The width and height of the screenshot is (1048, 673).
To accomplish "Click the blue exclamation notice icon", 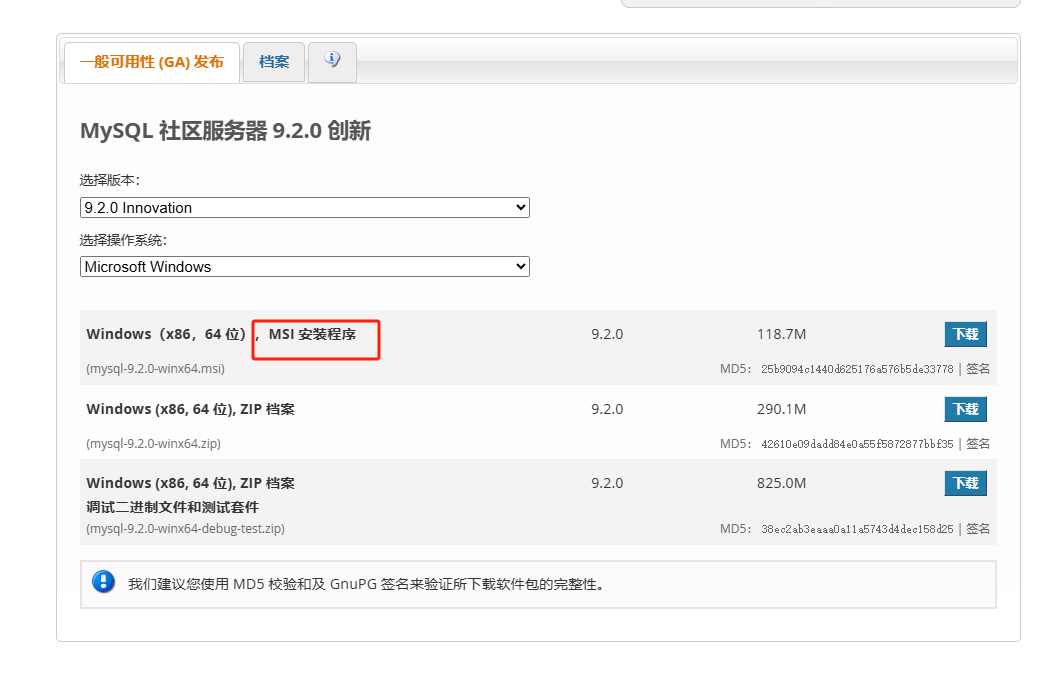I will click(104, 581).
